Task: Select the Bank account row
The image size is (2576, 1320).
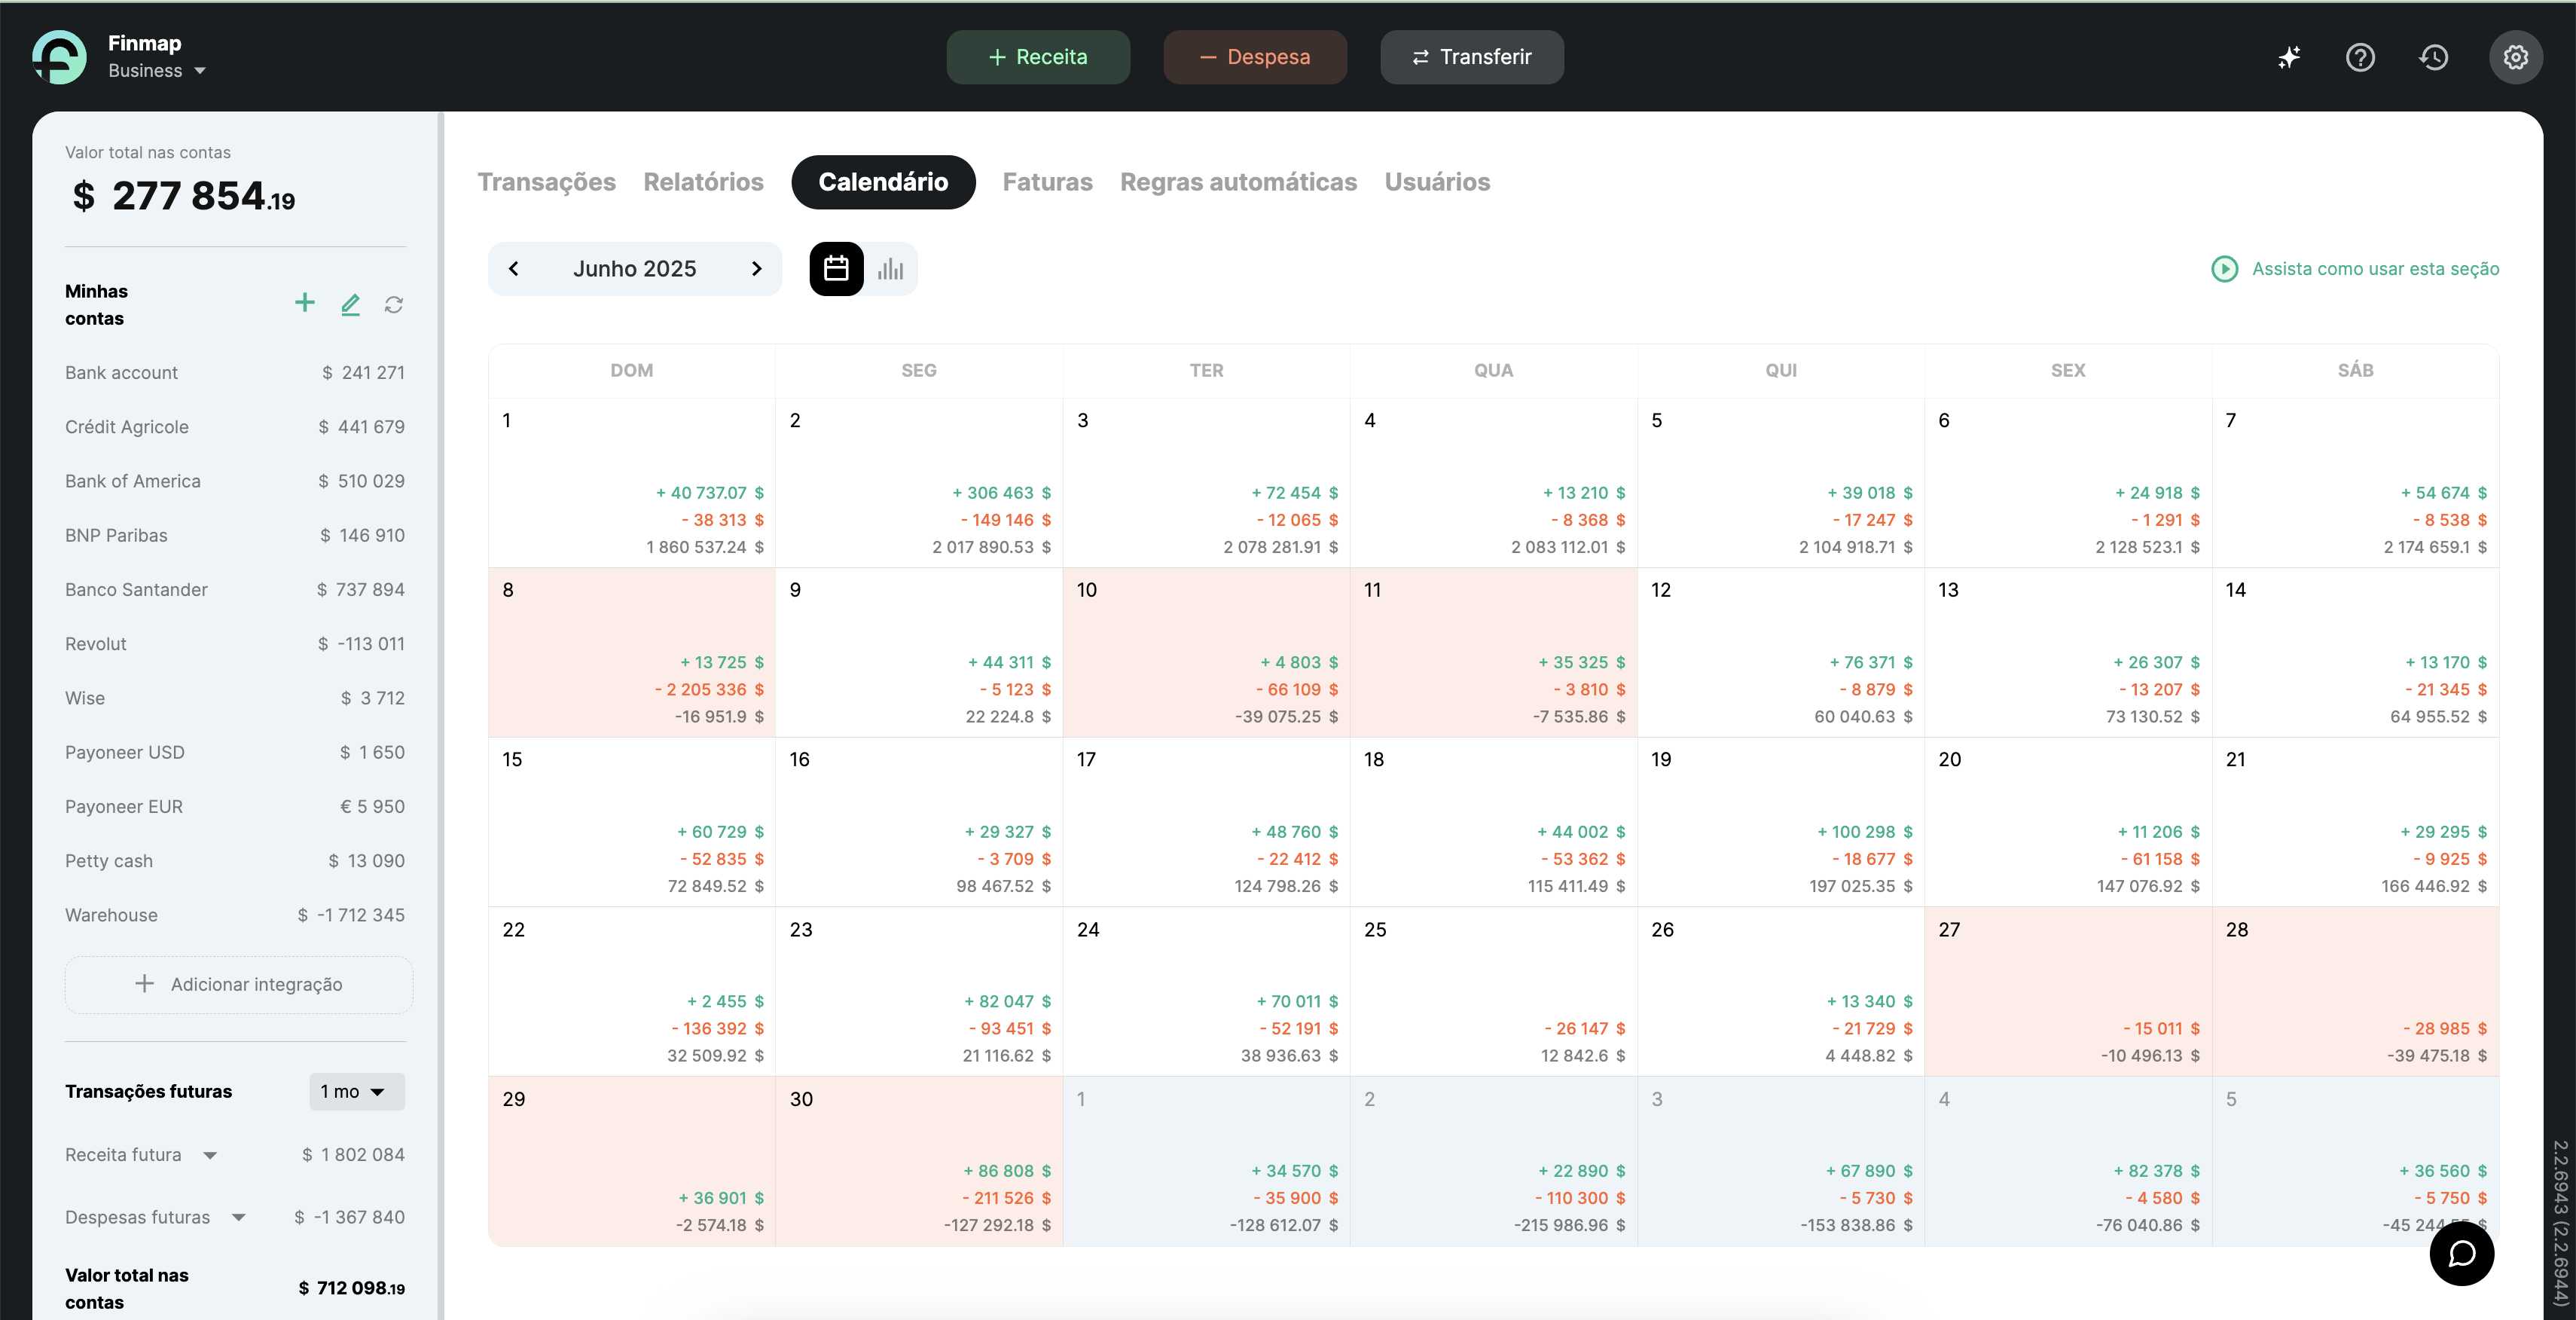Action: coord(235,373)
